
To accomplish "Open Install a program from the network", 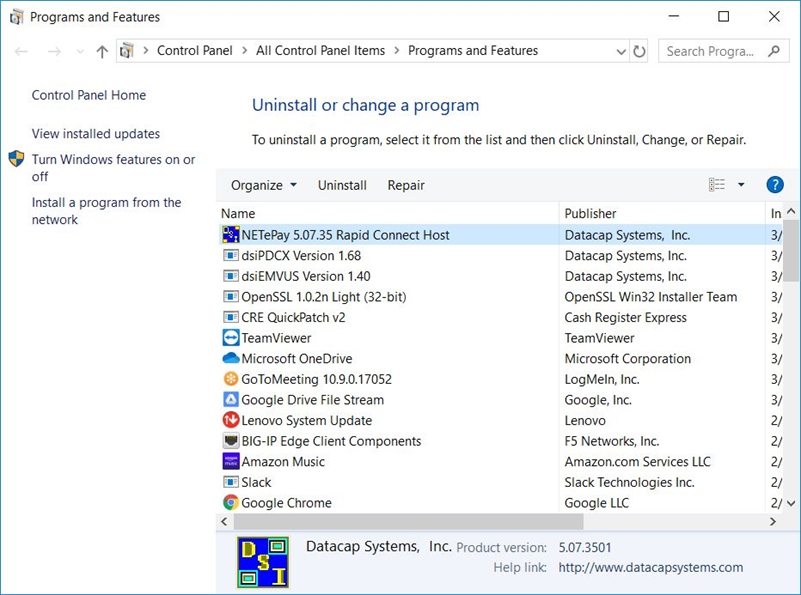I will [x=106, y=211].
